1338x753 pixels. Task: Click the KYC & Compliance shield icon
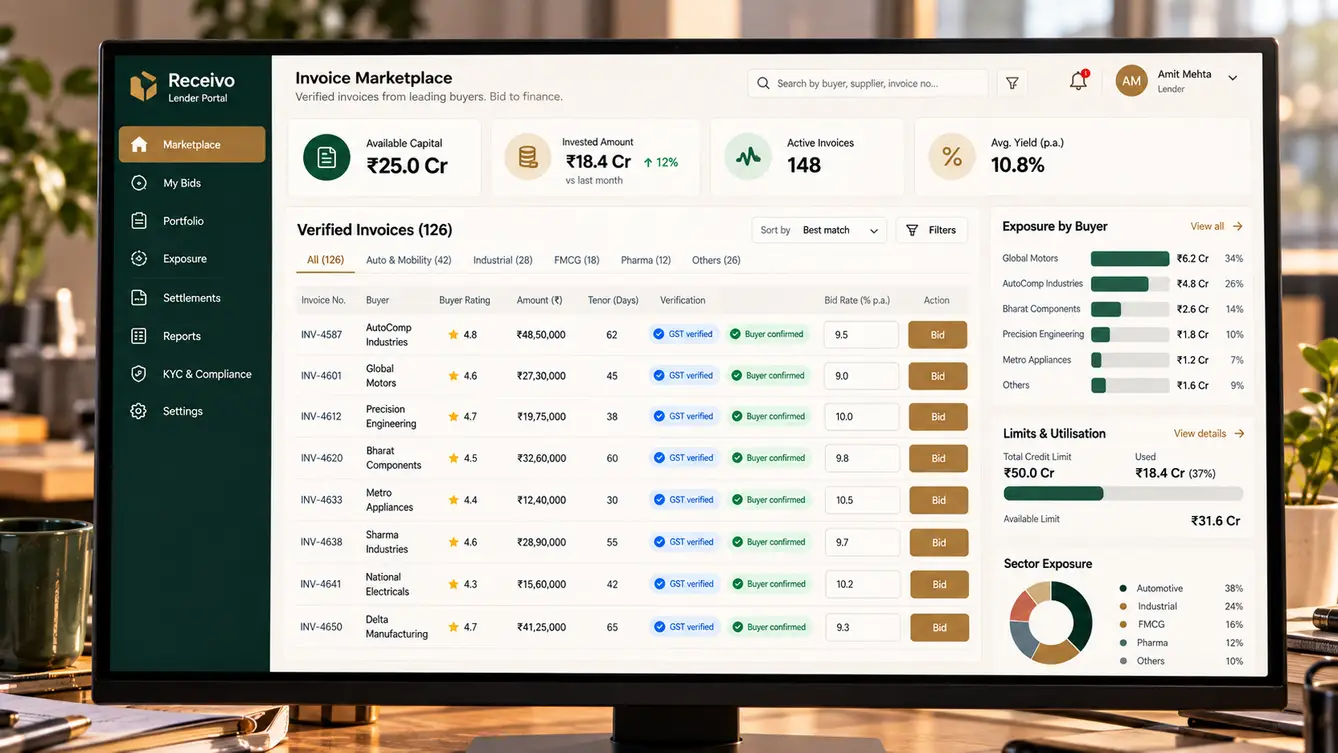[140, 374]
